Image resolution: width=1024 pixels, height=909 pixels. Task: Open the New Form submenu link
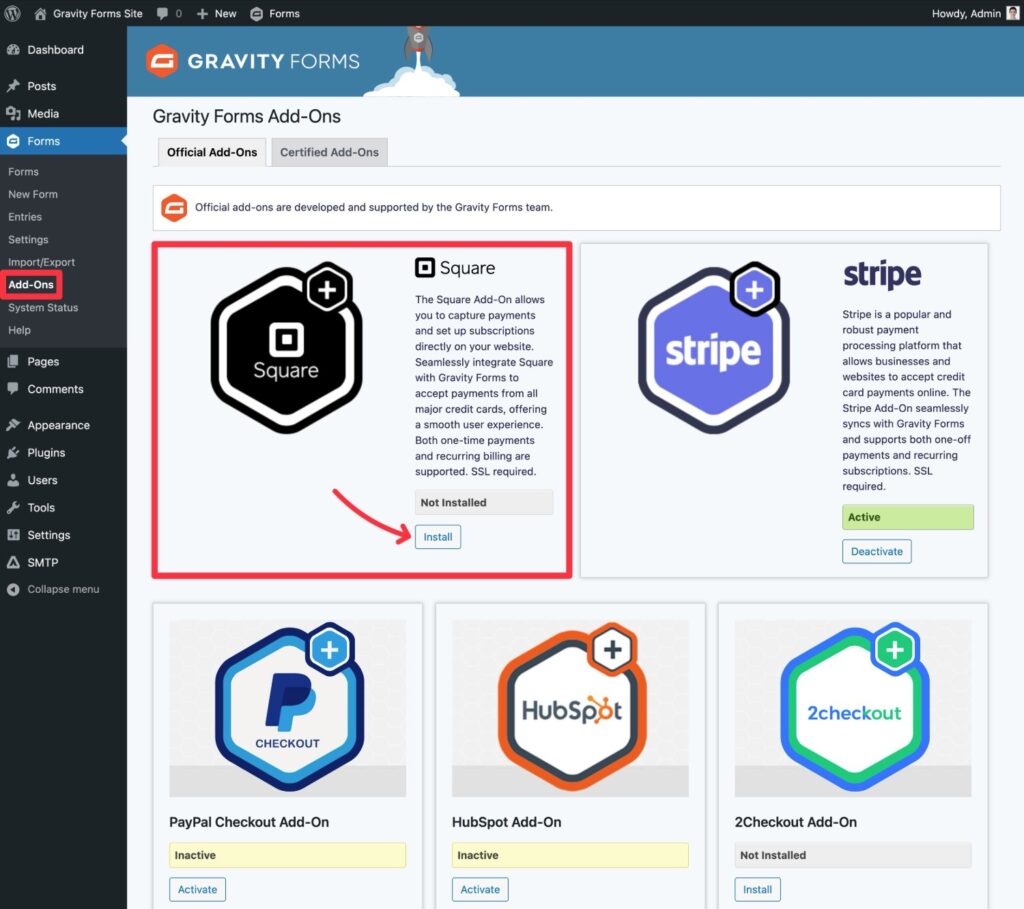33,195
